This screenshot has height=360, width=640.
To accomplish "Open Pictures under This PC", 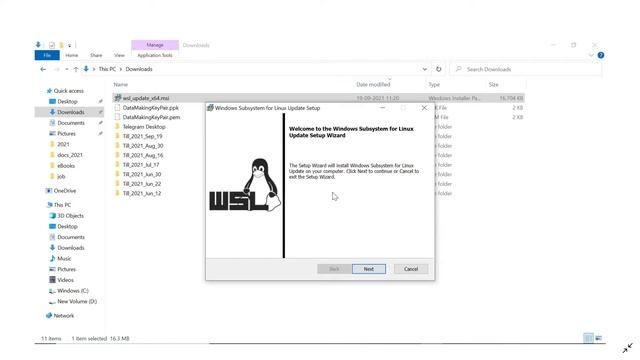I will tap(66, 269).
